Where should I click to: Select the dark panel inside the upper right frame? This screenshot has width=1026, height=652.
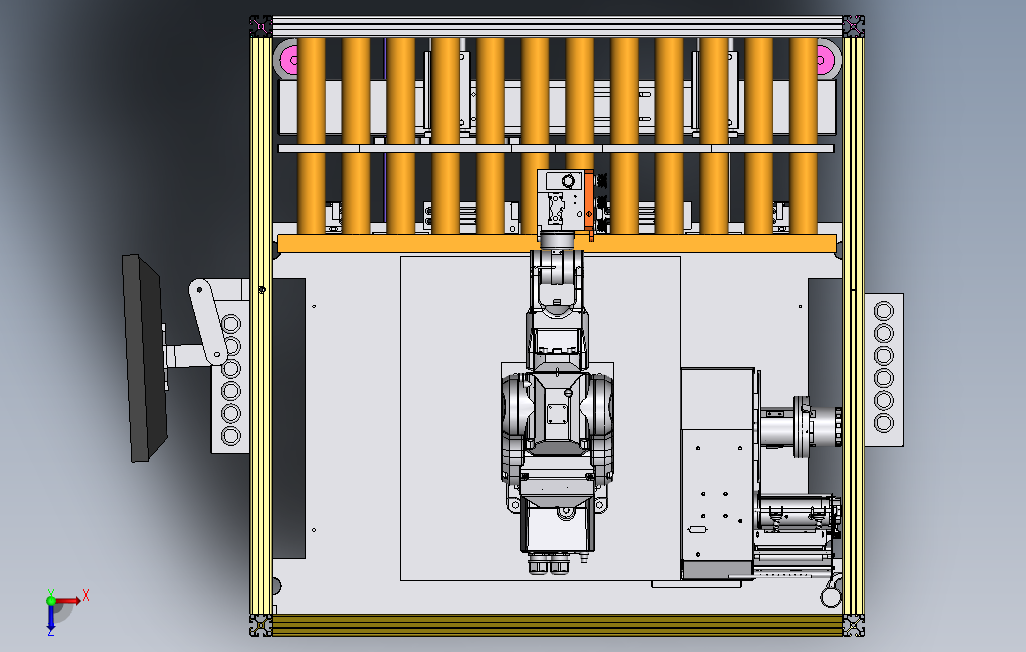coord(825,337)
